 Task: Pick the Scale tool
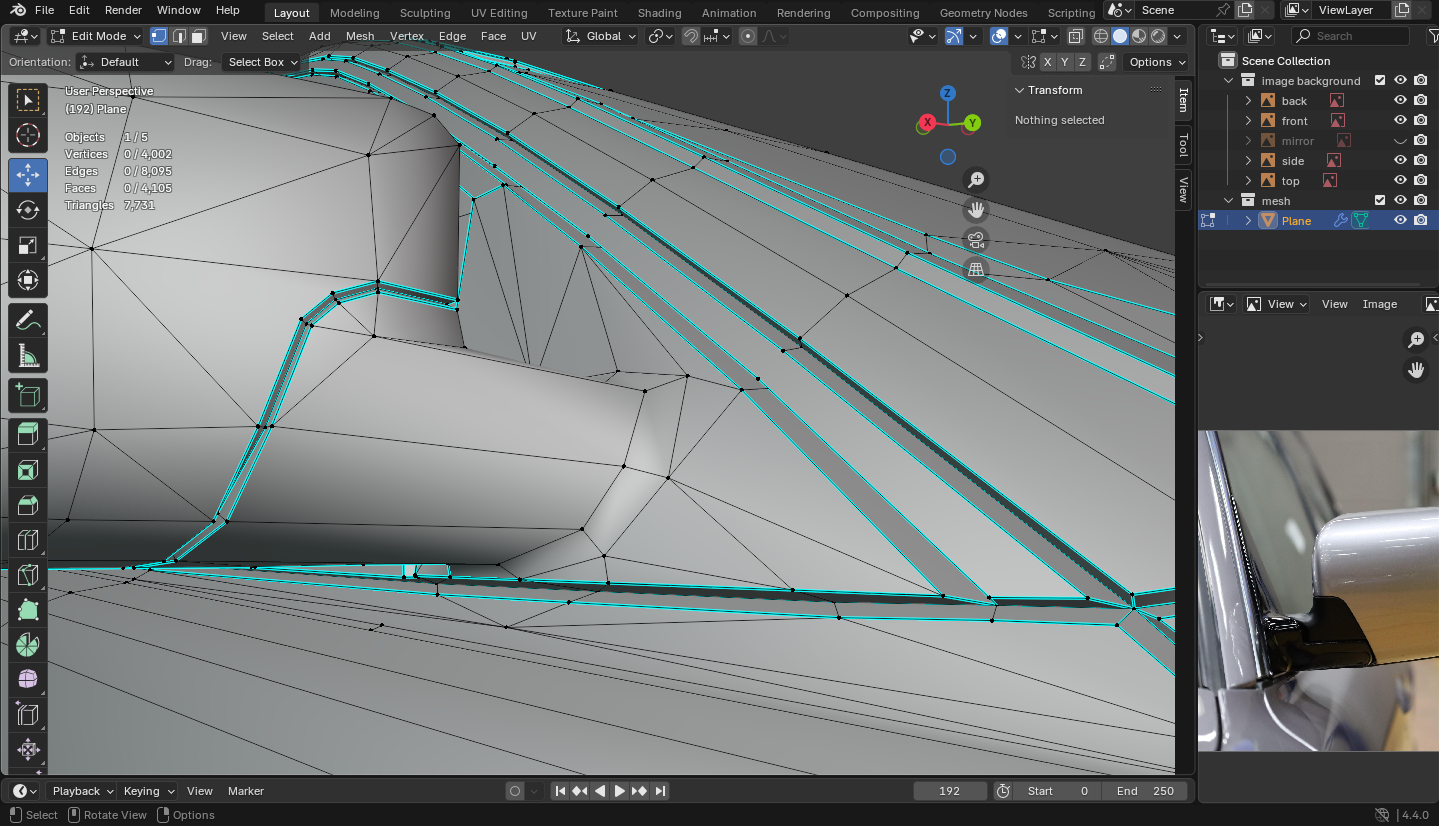pyautogui.click(x=28, y=245)
